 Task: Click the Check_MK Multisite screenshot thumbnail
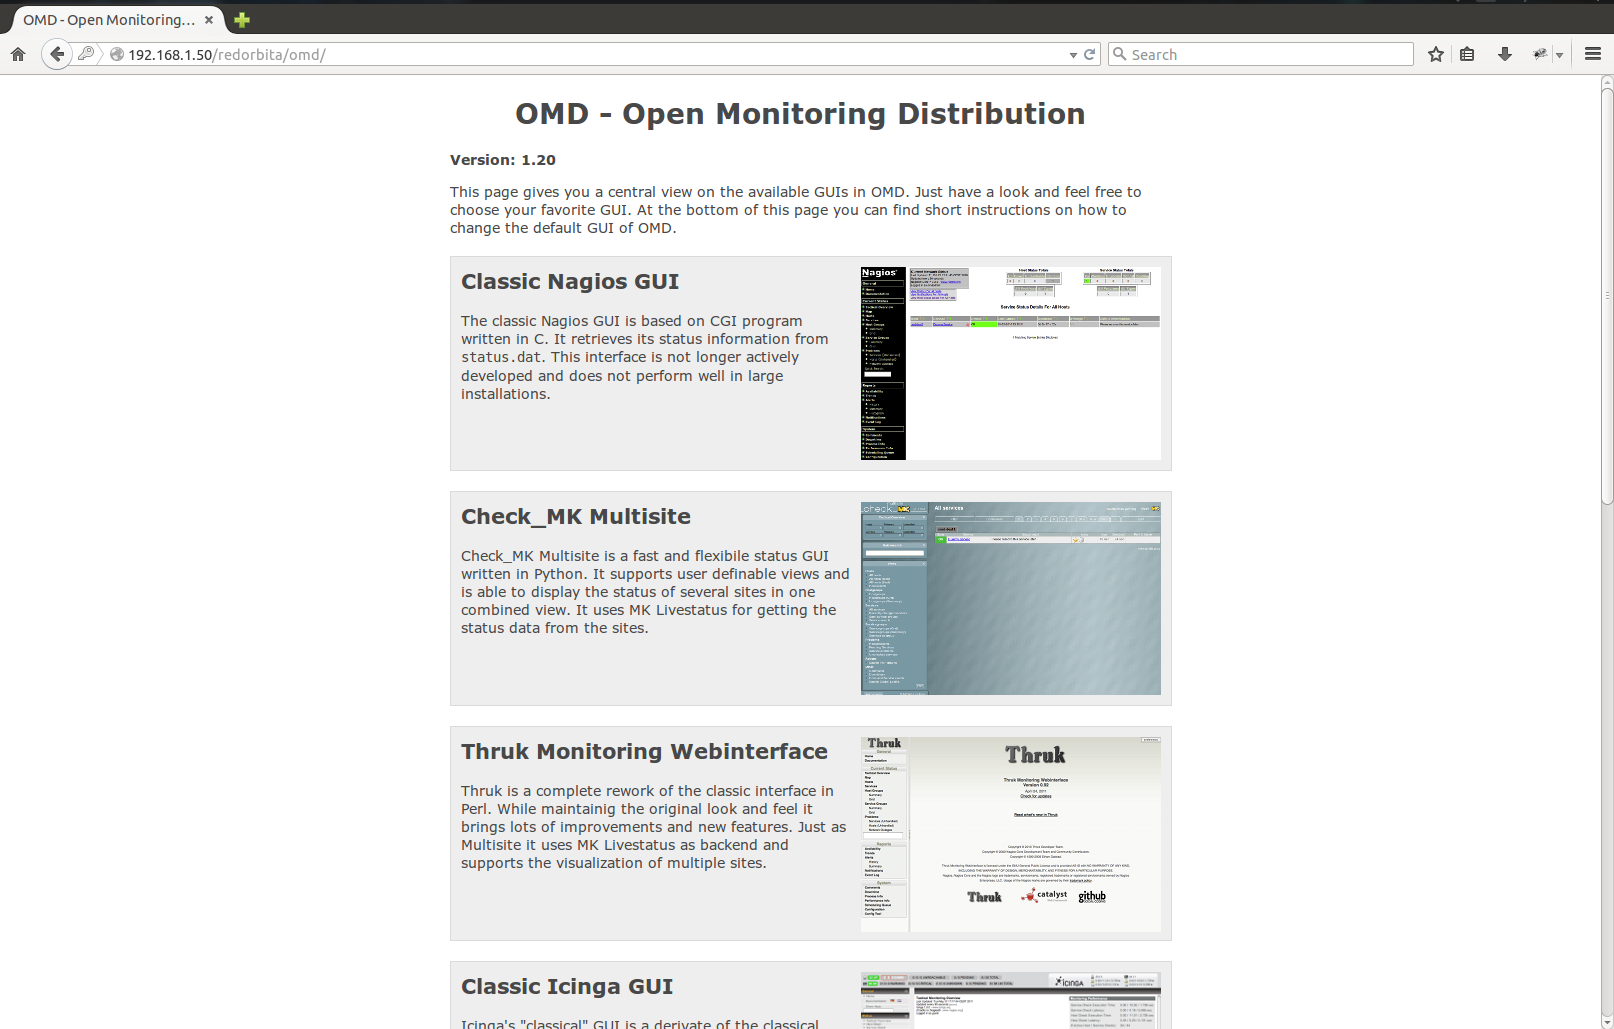(1010, 598)
